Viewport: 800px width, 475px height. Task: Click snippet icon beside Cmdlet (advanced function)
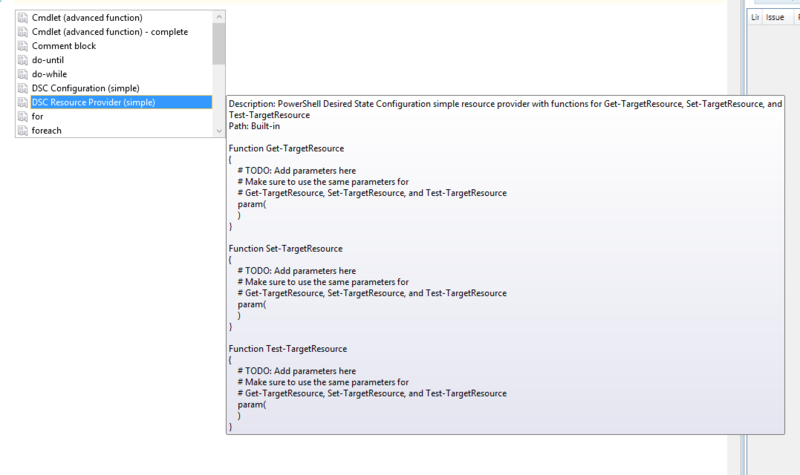point(22,18)
